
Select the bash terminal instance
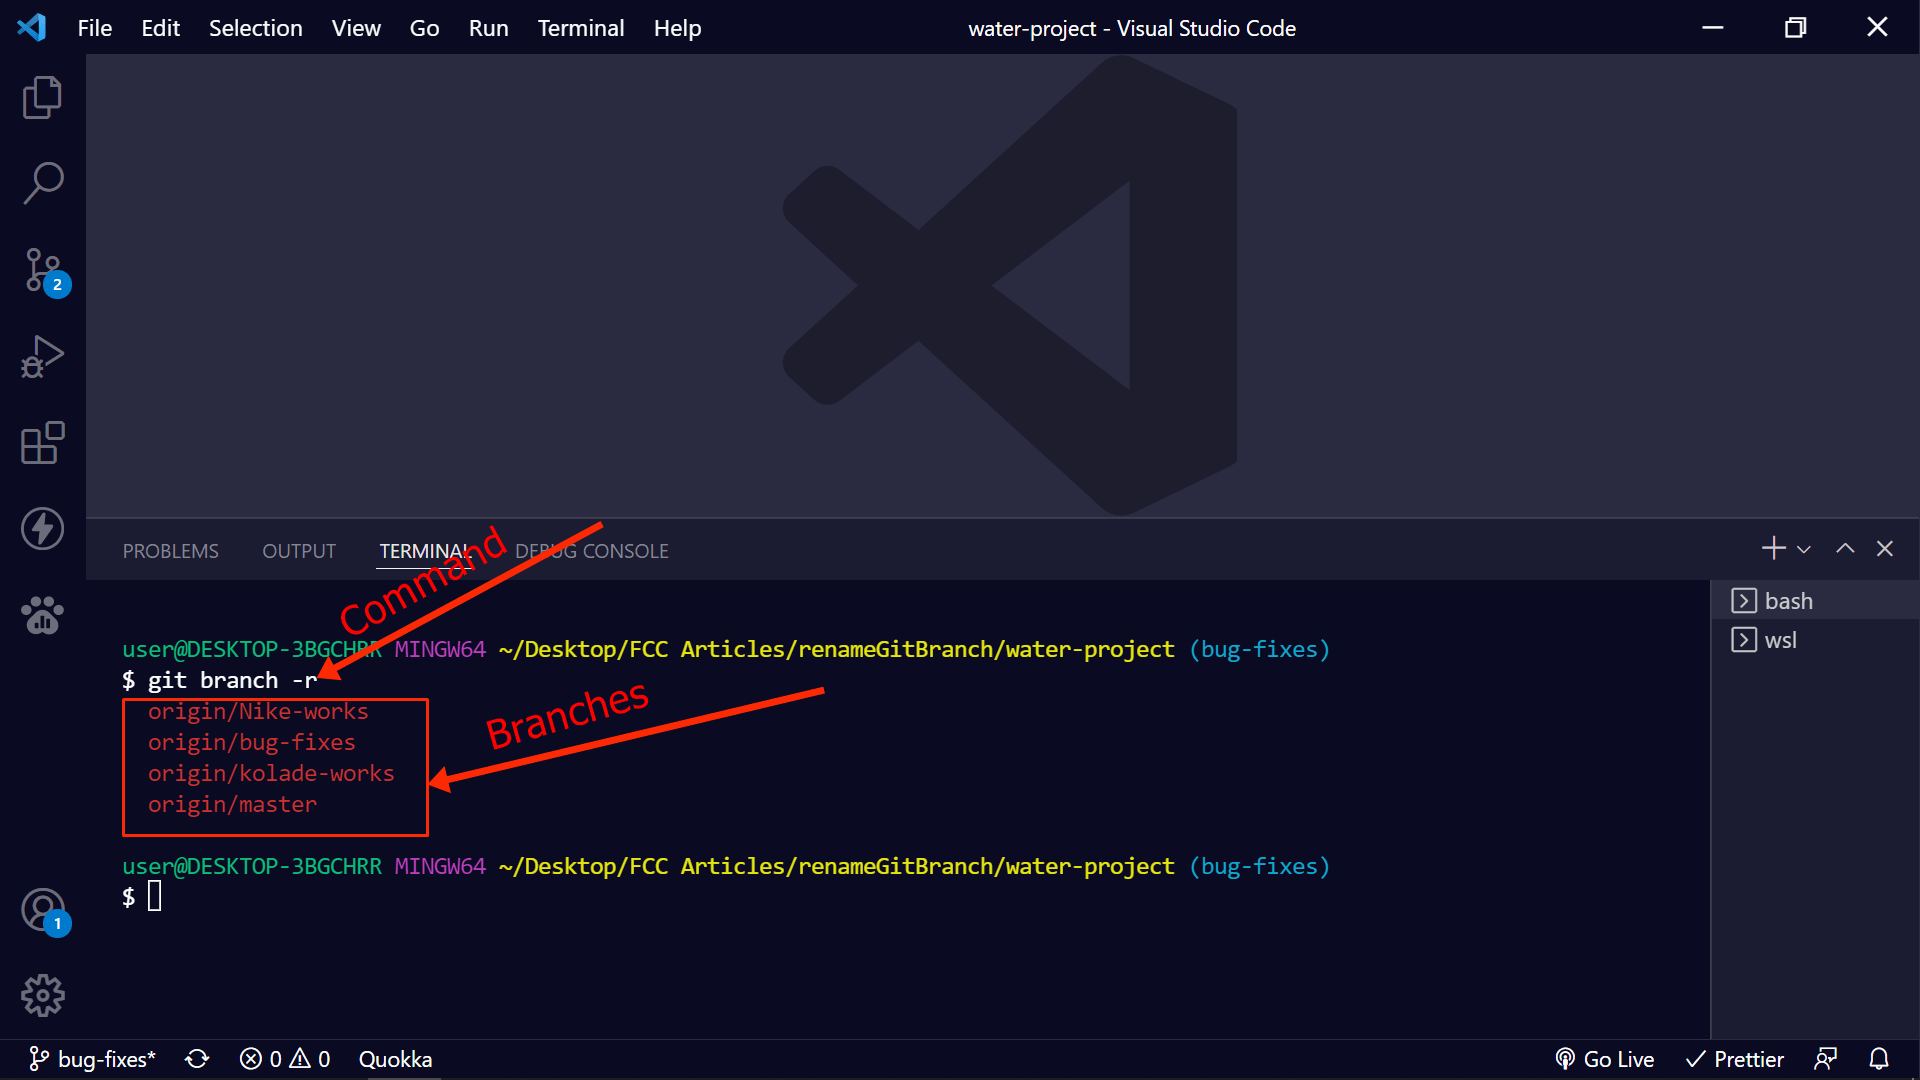pos(1814,600)
